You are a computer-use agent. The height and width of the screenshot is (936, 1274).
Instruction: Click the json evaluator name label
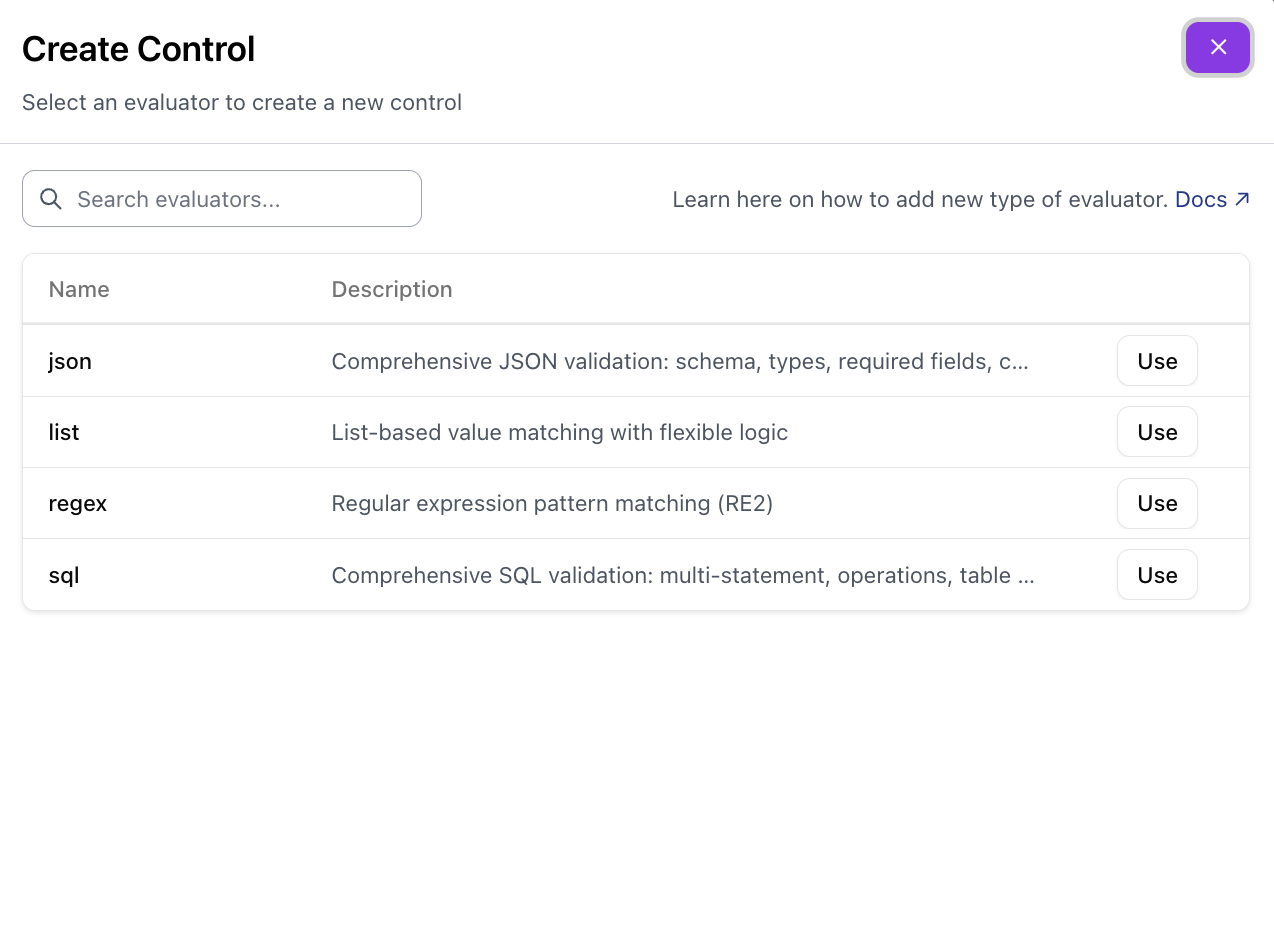(x=69, y=361)
